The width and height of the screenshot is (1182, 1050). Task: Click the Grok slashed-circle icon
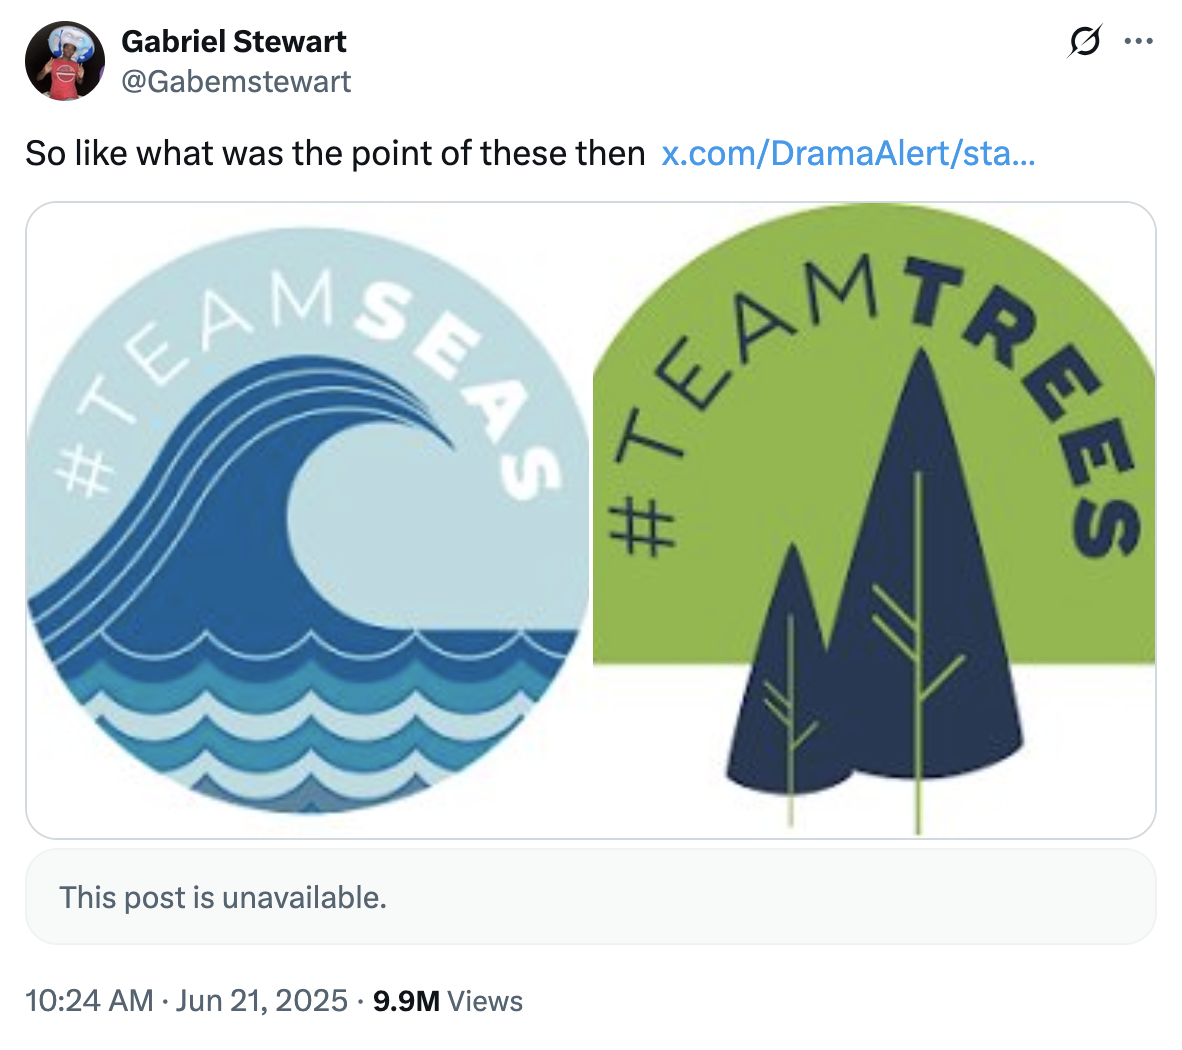[x=1085, y=42]
